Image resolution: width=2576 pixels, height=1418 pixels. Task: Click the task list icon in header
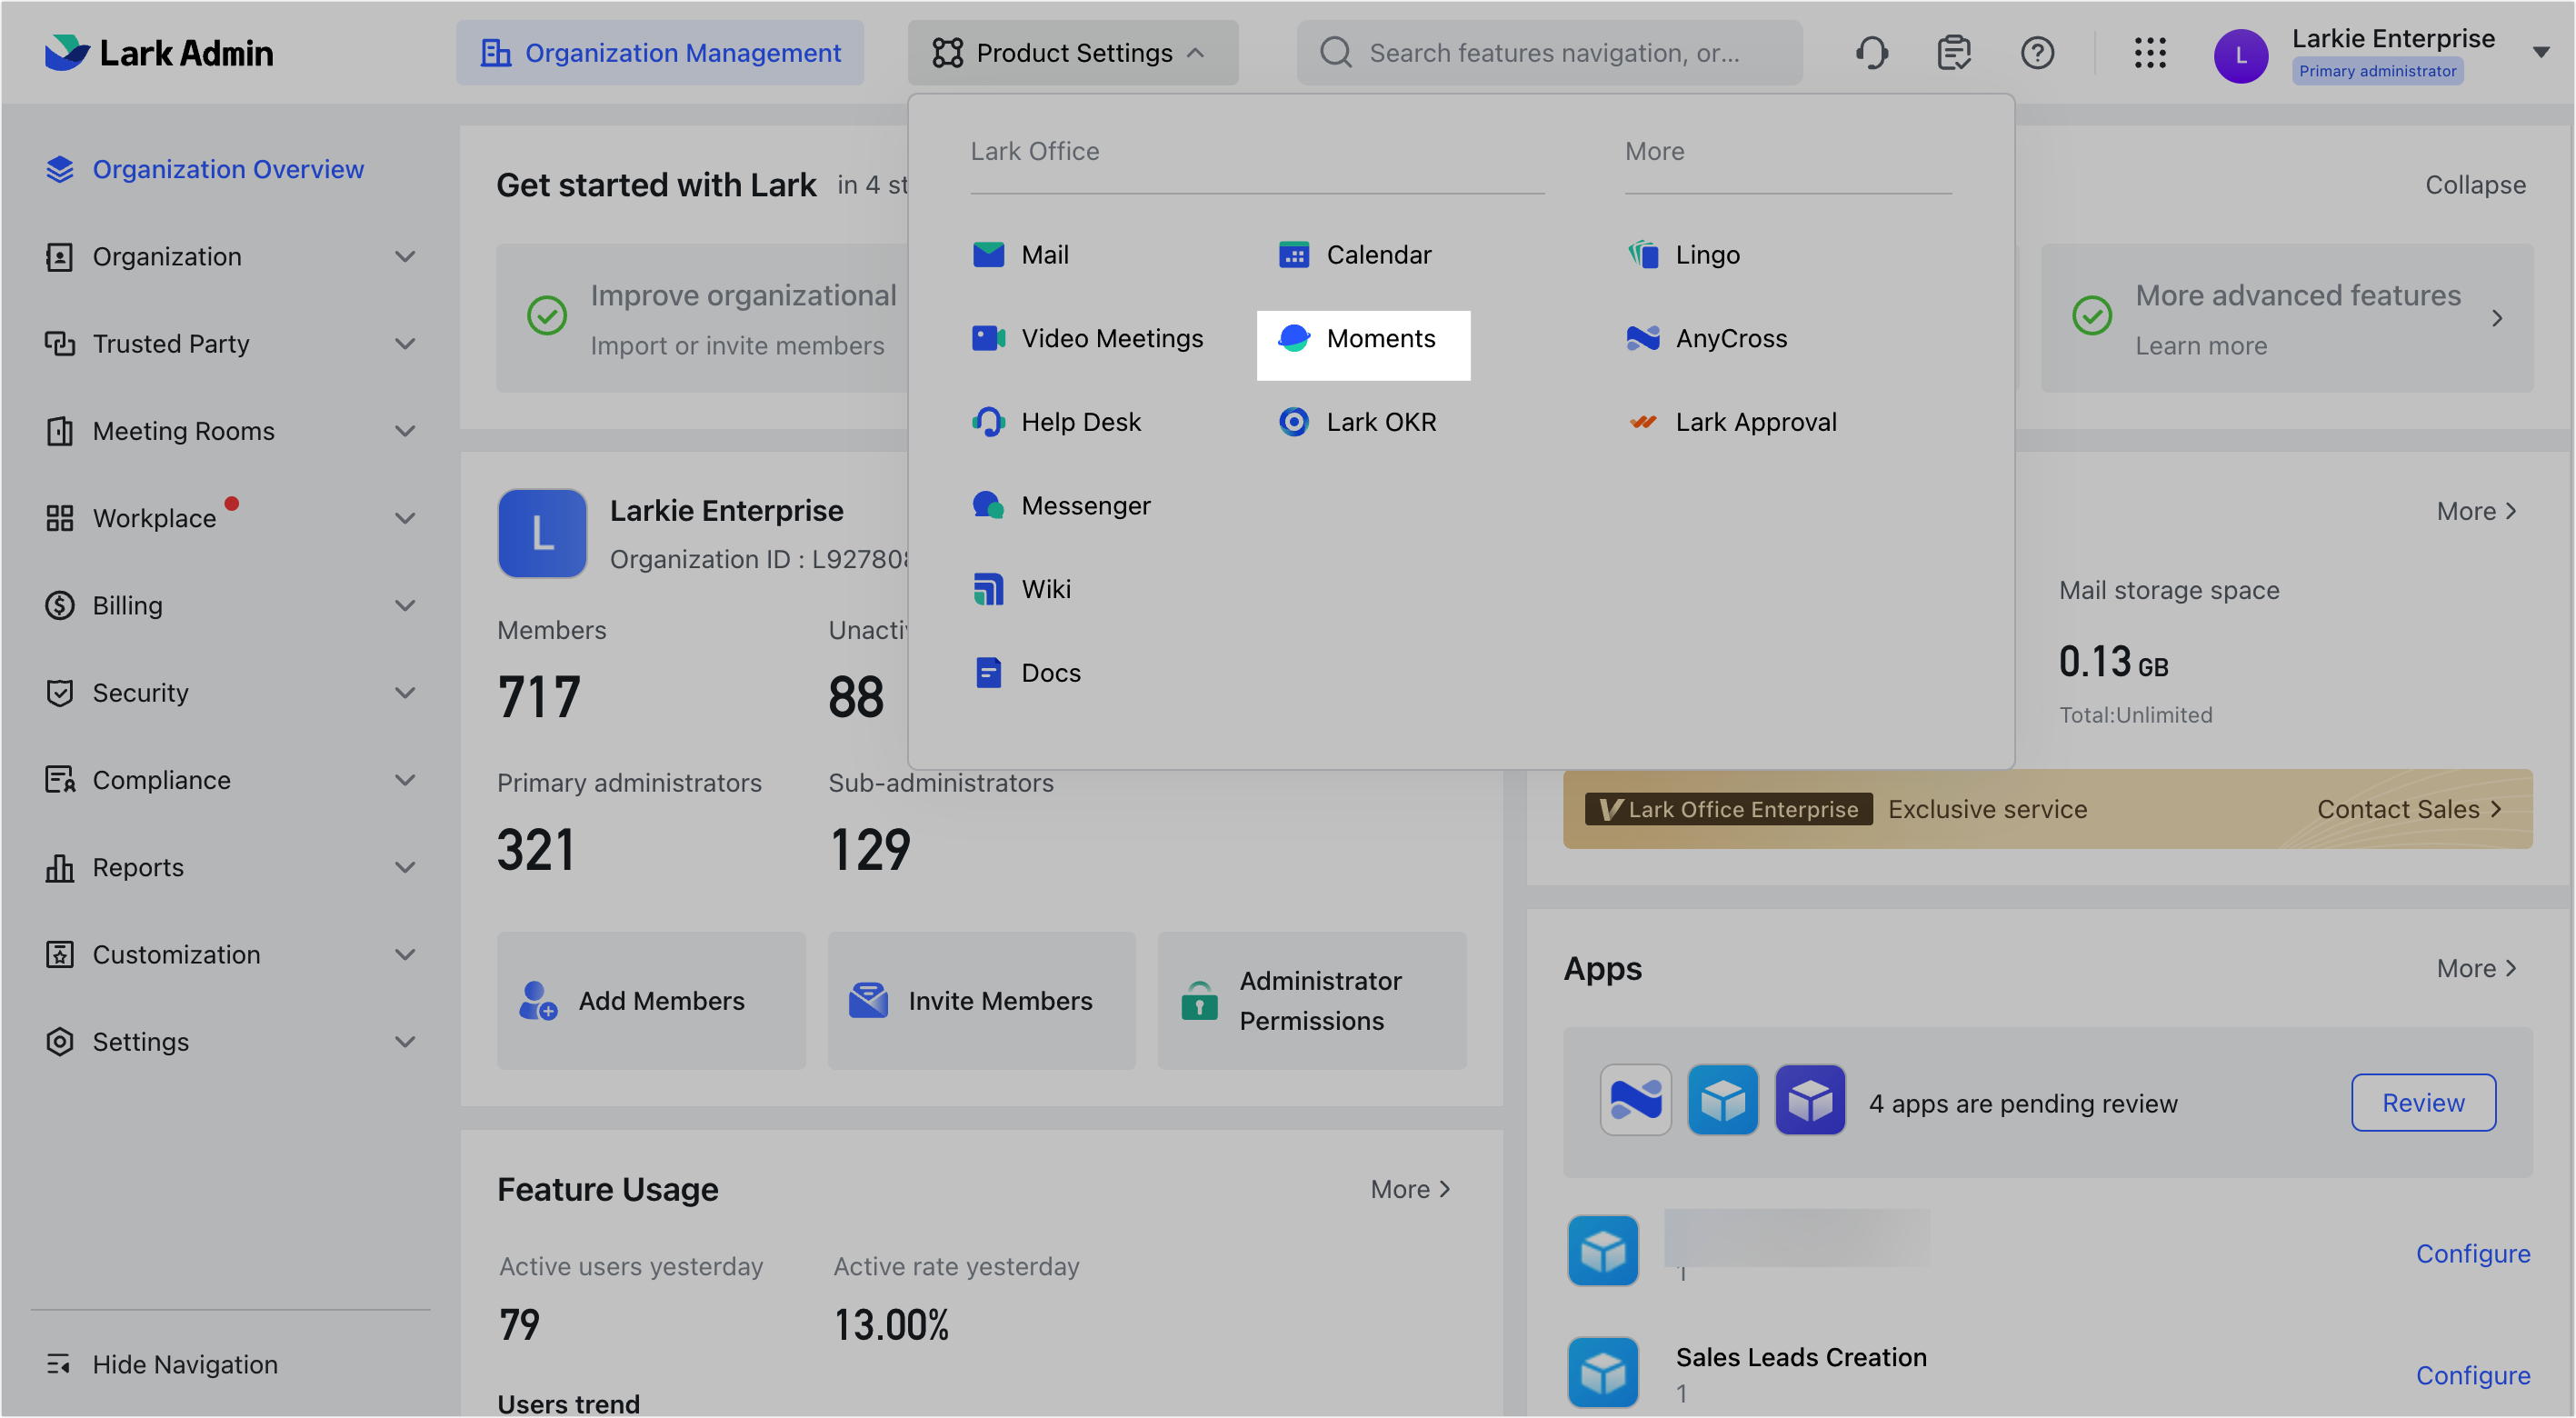tap(1953, 52)
